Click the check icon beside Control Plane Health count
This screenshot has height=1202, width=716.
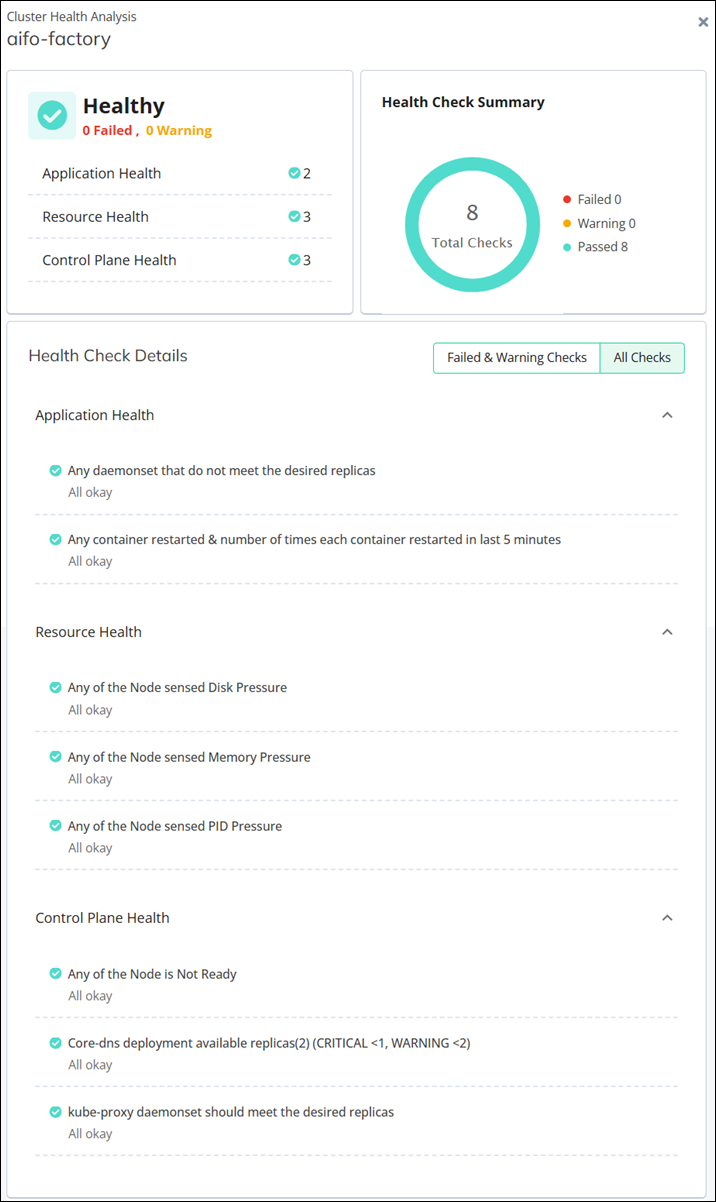tap(292, 259)
